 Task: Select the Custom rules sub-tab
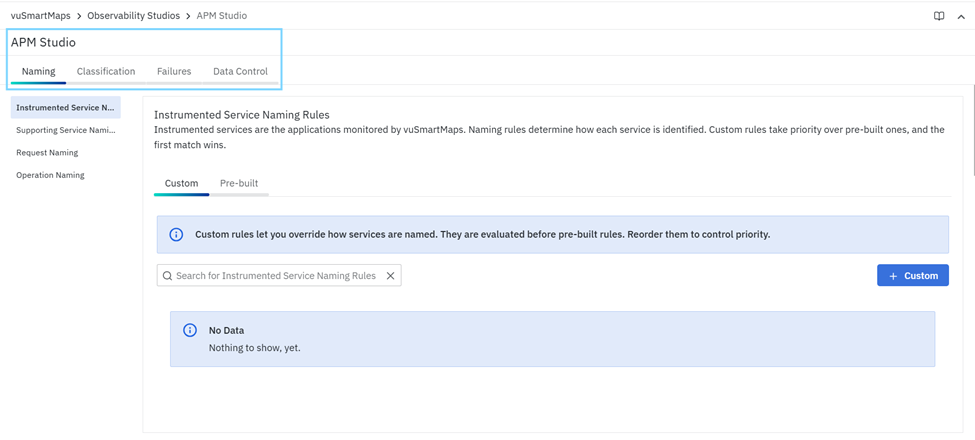coord(182,184)
